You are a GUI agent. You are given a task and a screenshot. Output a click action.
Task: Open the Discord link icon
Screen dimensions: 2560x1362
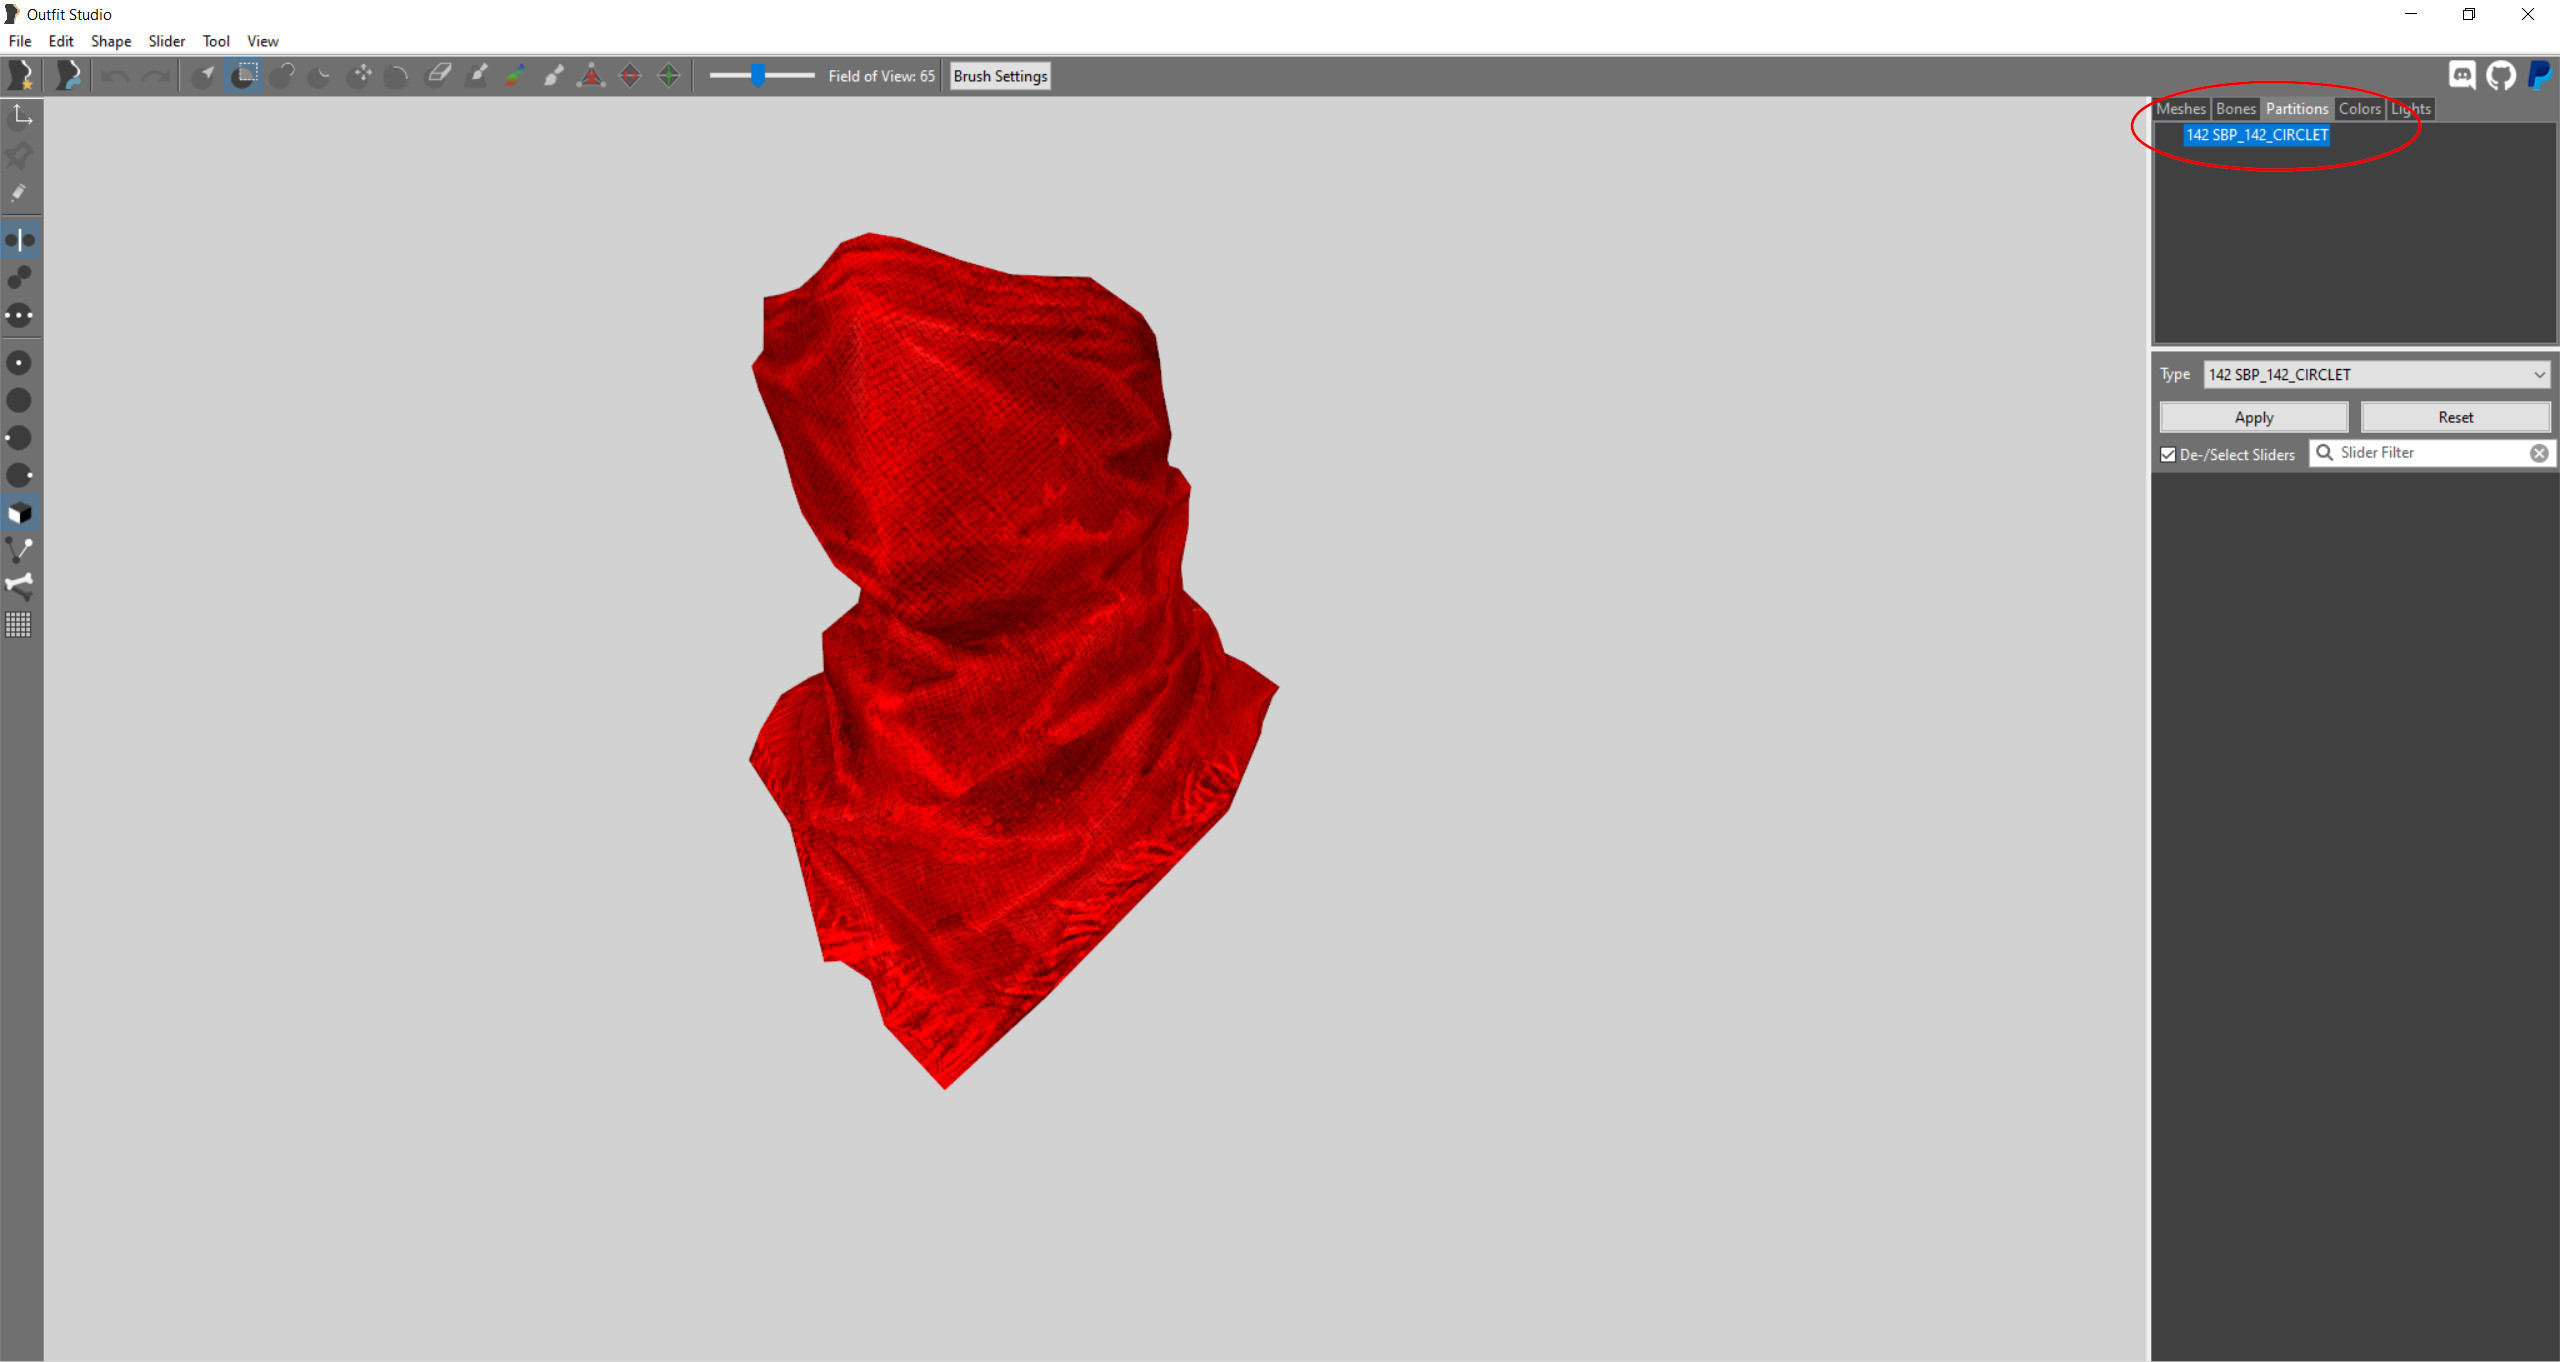tap(2462, 75)
